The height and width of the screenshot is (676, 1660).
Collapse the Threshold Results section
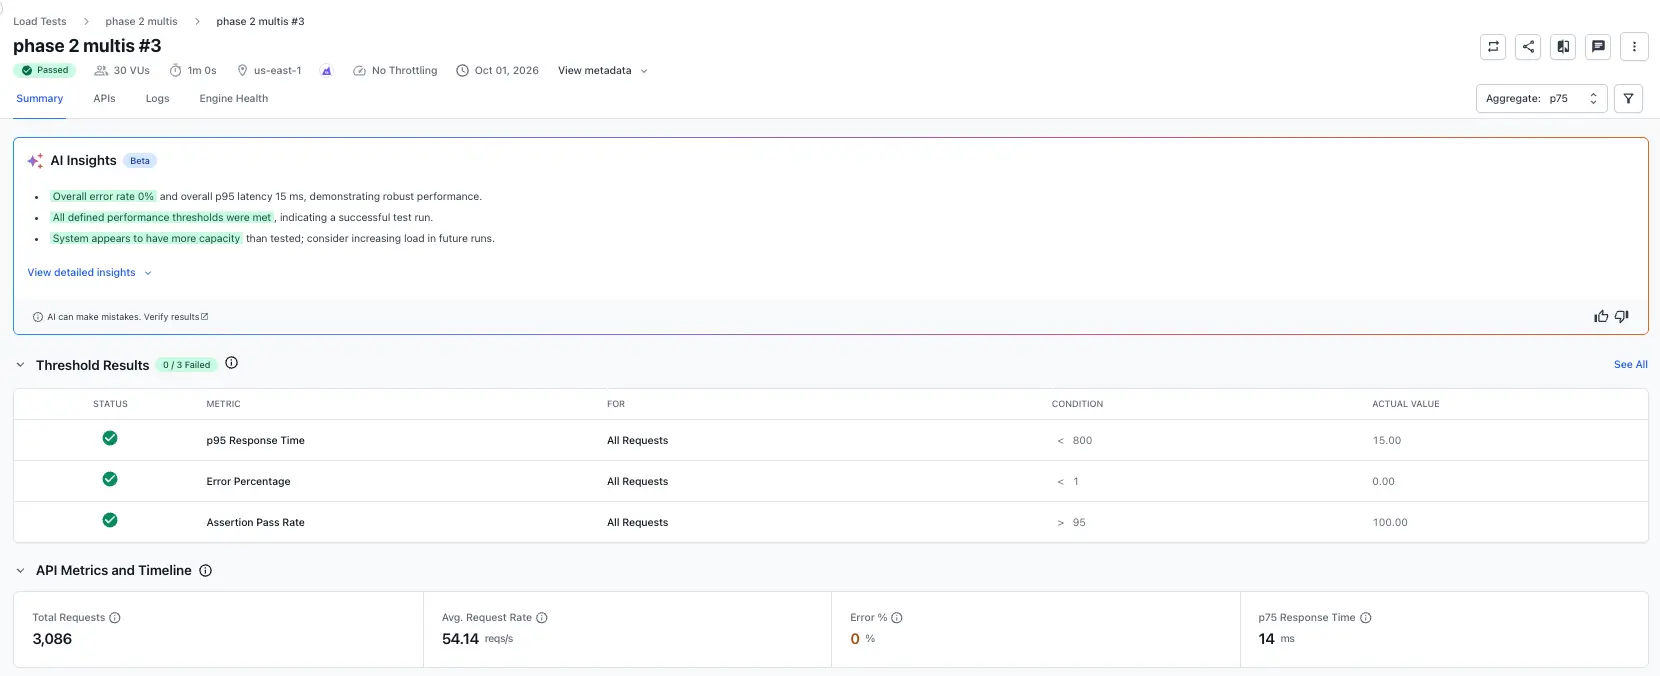20,365
